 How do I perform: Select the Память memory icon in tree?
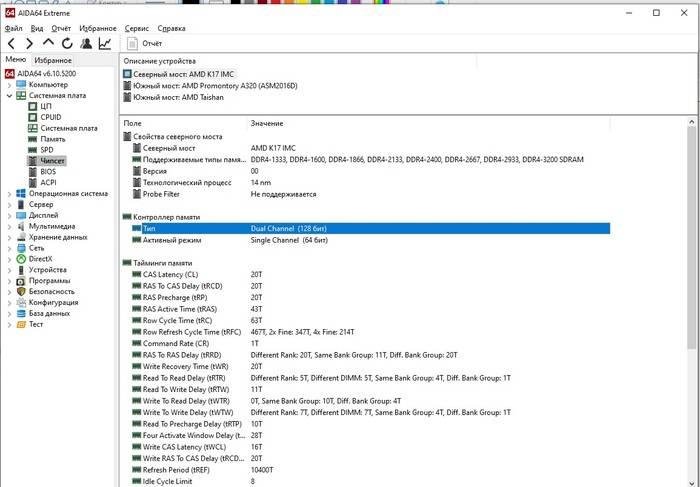tap(33, 139)
